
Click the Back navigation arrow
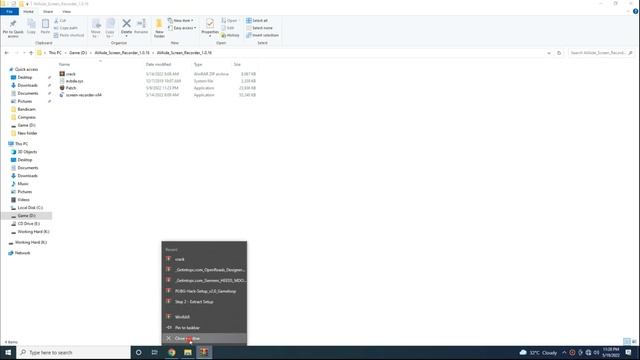coord(7,53)
